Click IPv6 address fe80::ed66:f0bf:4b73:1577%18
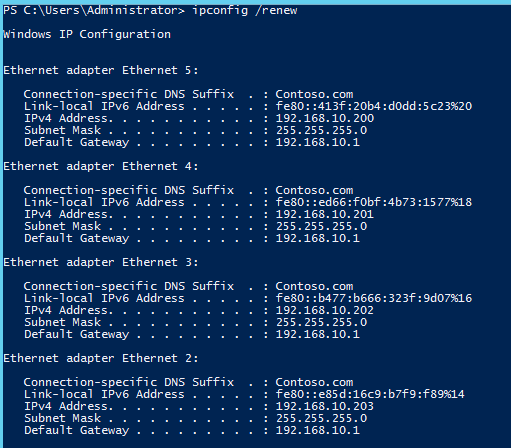 point(374,202)
